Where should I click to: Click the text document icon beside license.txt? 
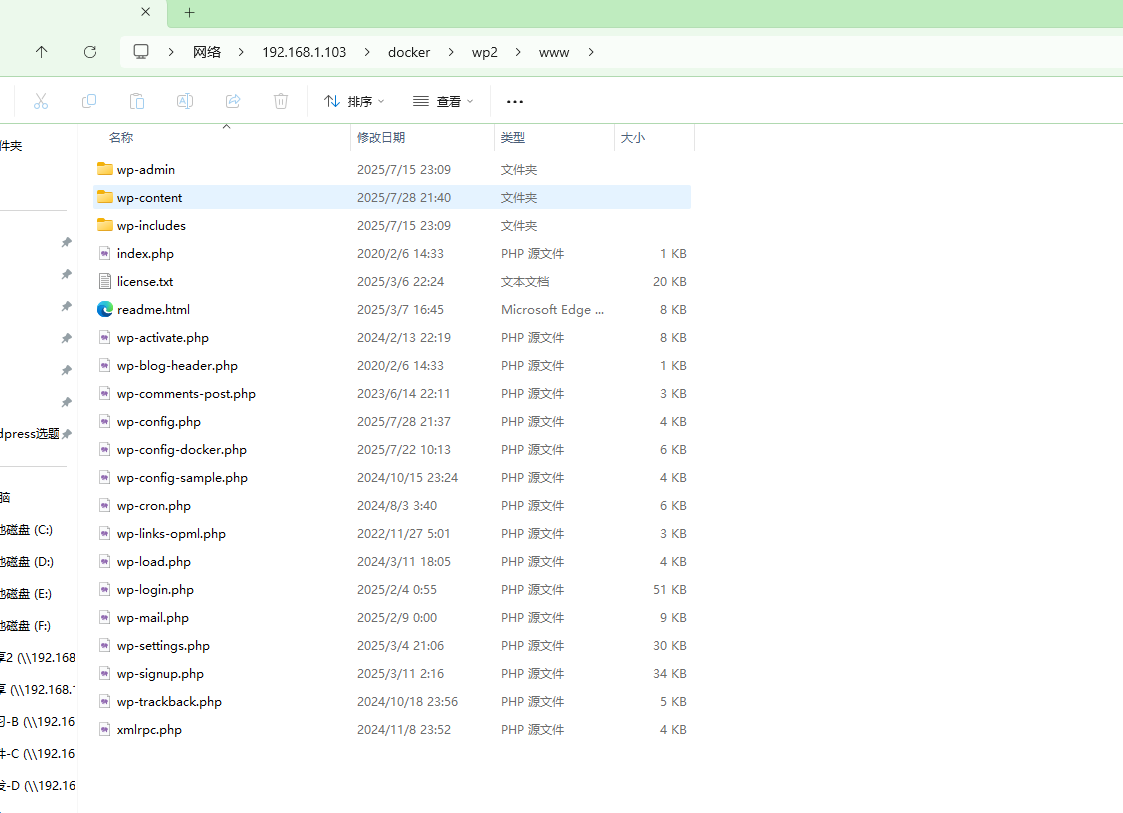point(105,282)
